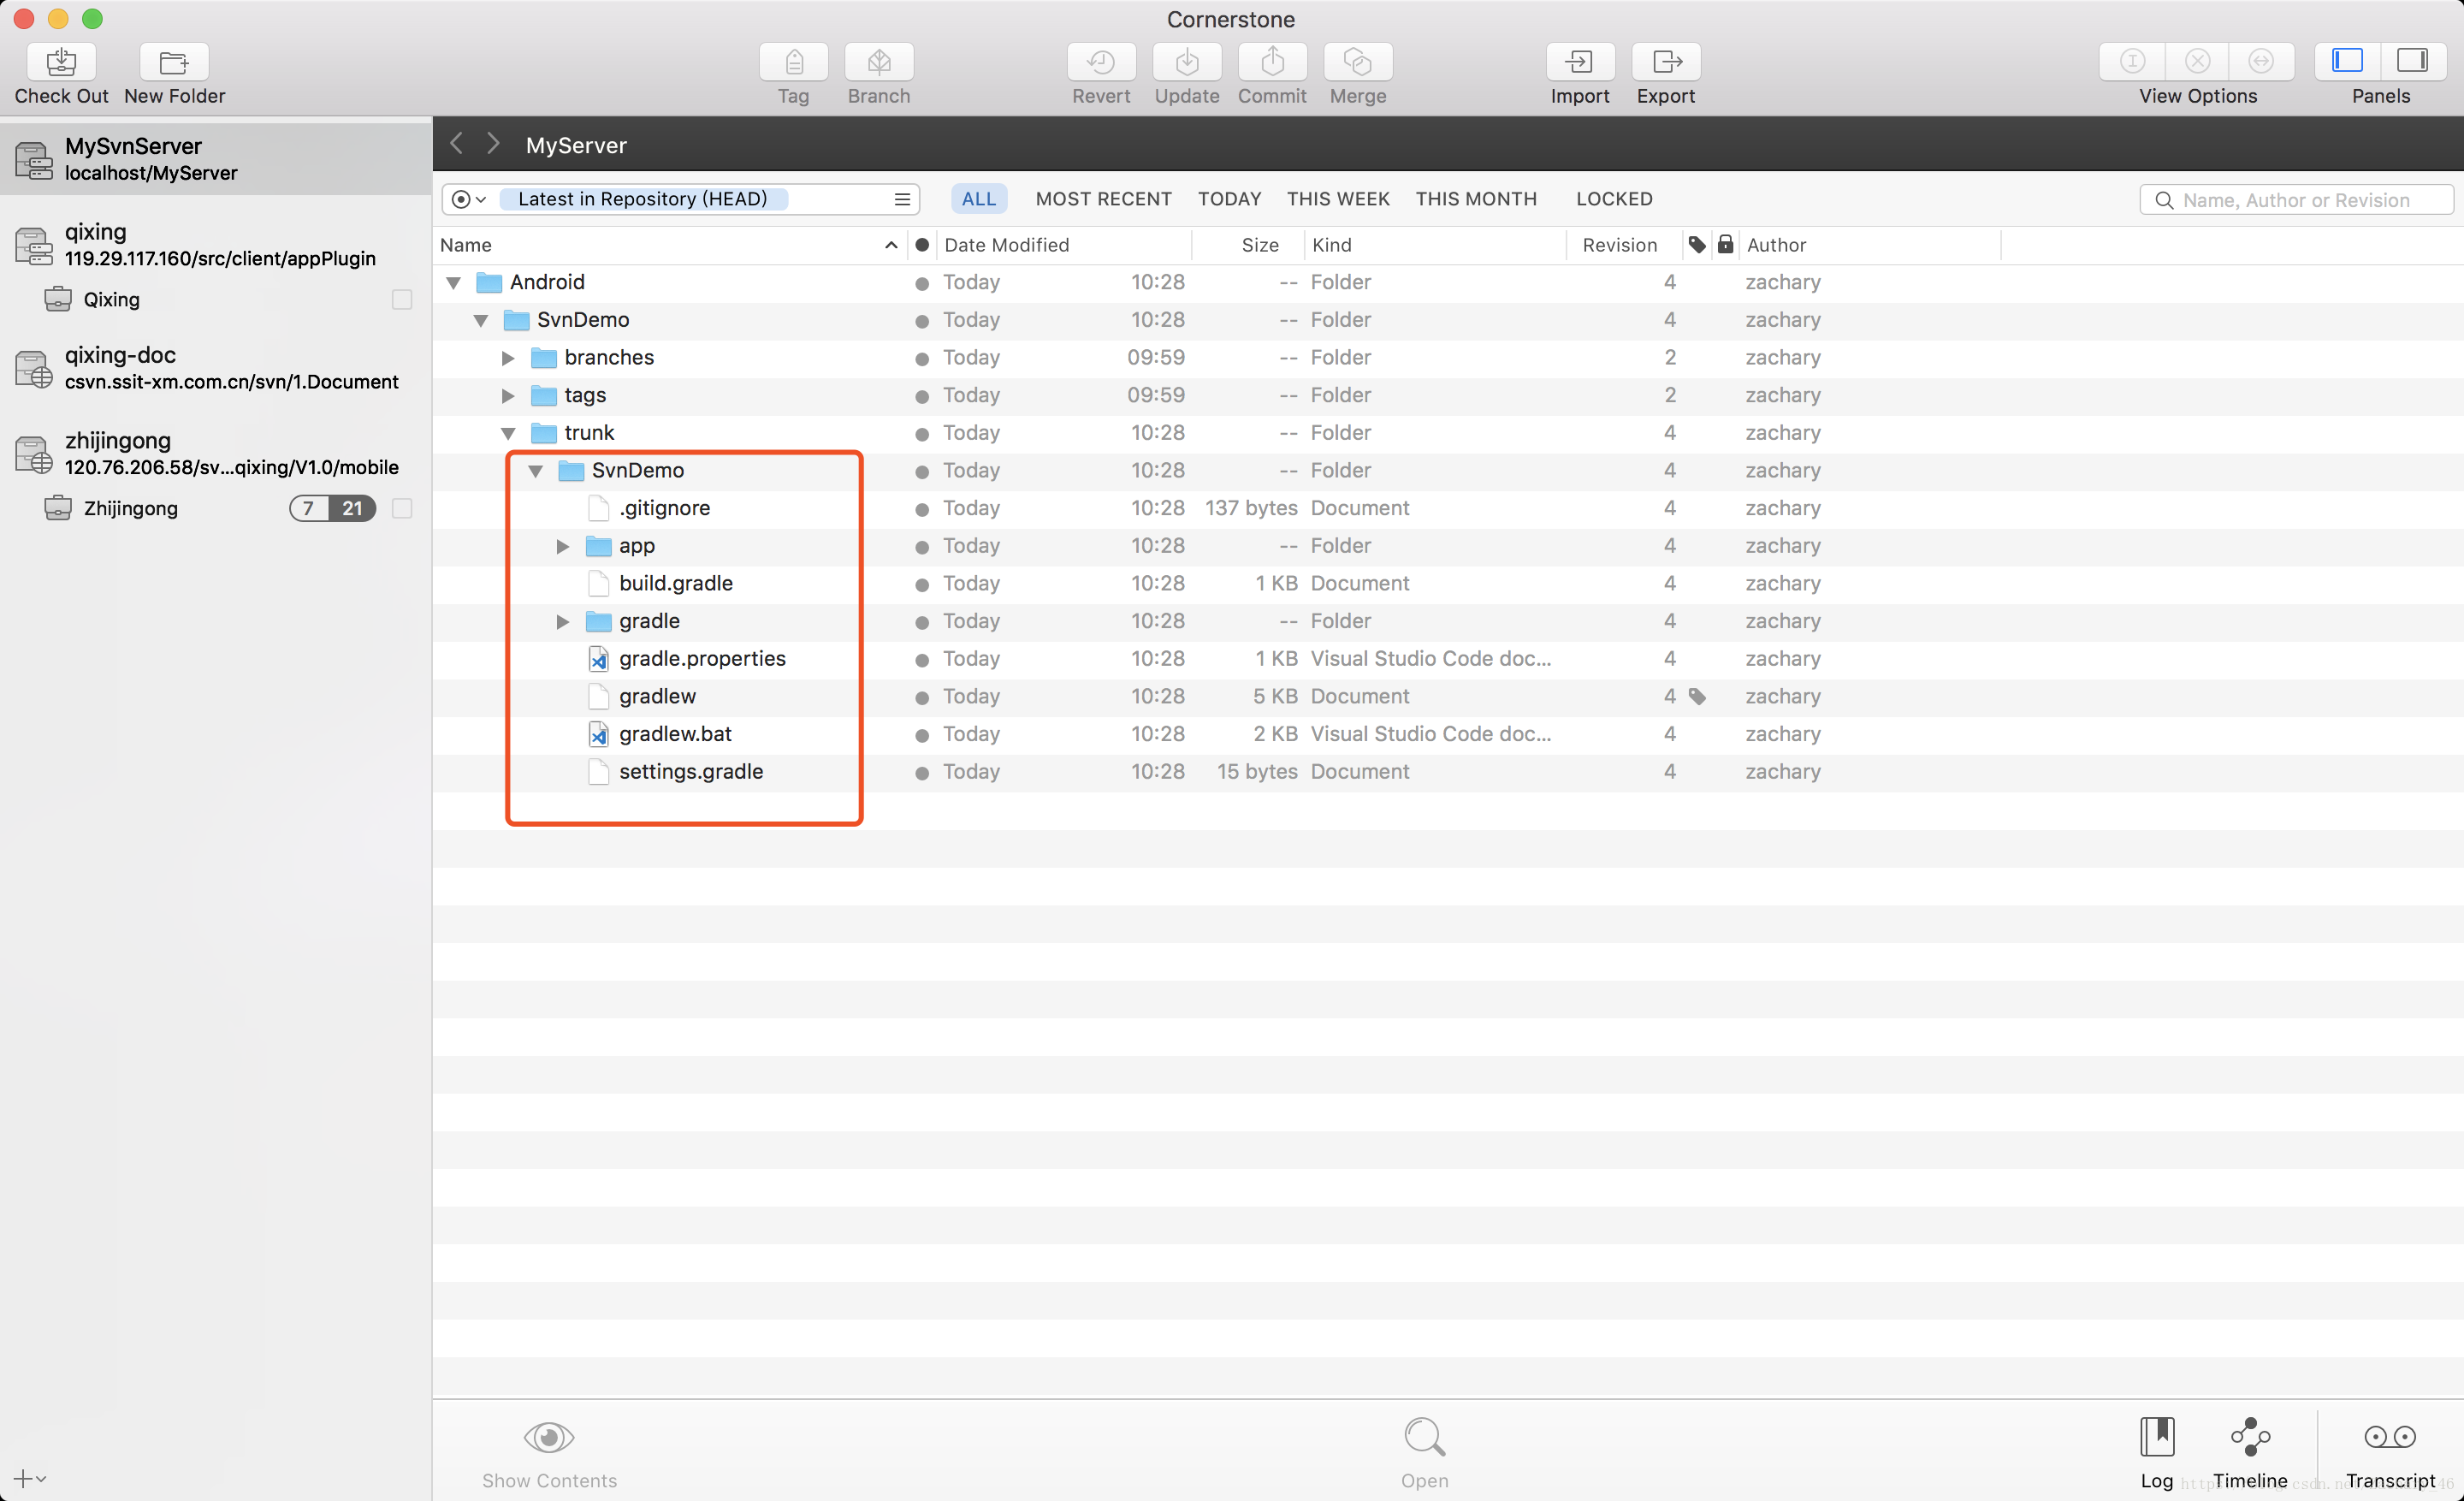This screenshot has width=2464, height=1501.
Task: Select the LOCKED filter tab
Action: pos(1614,199)
